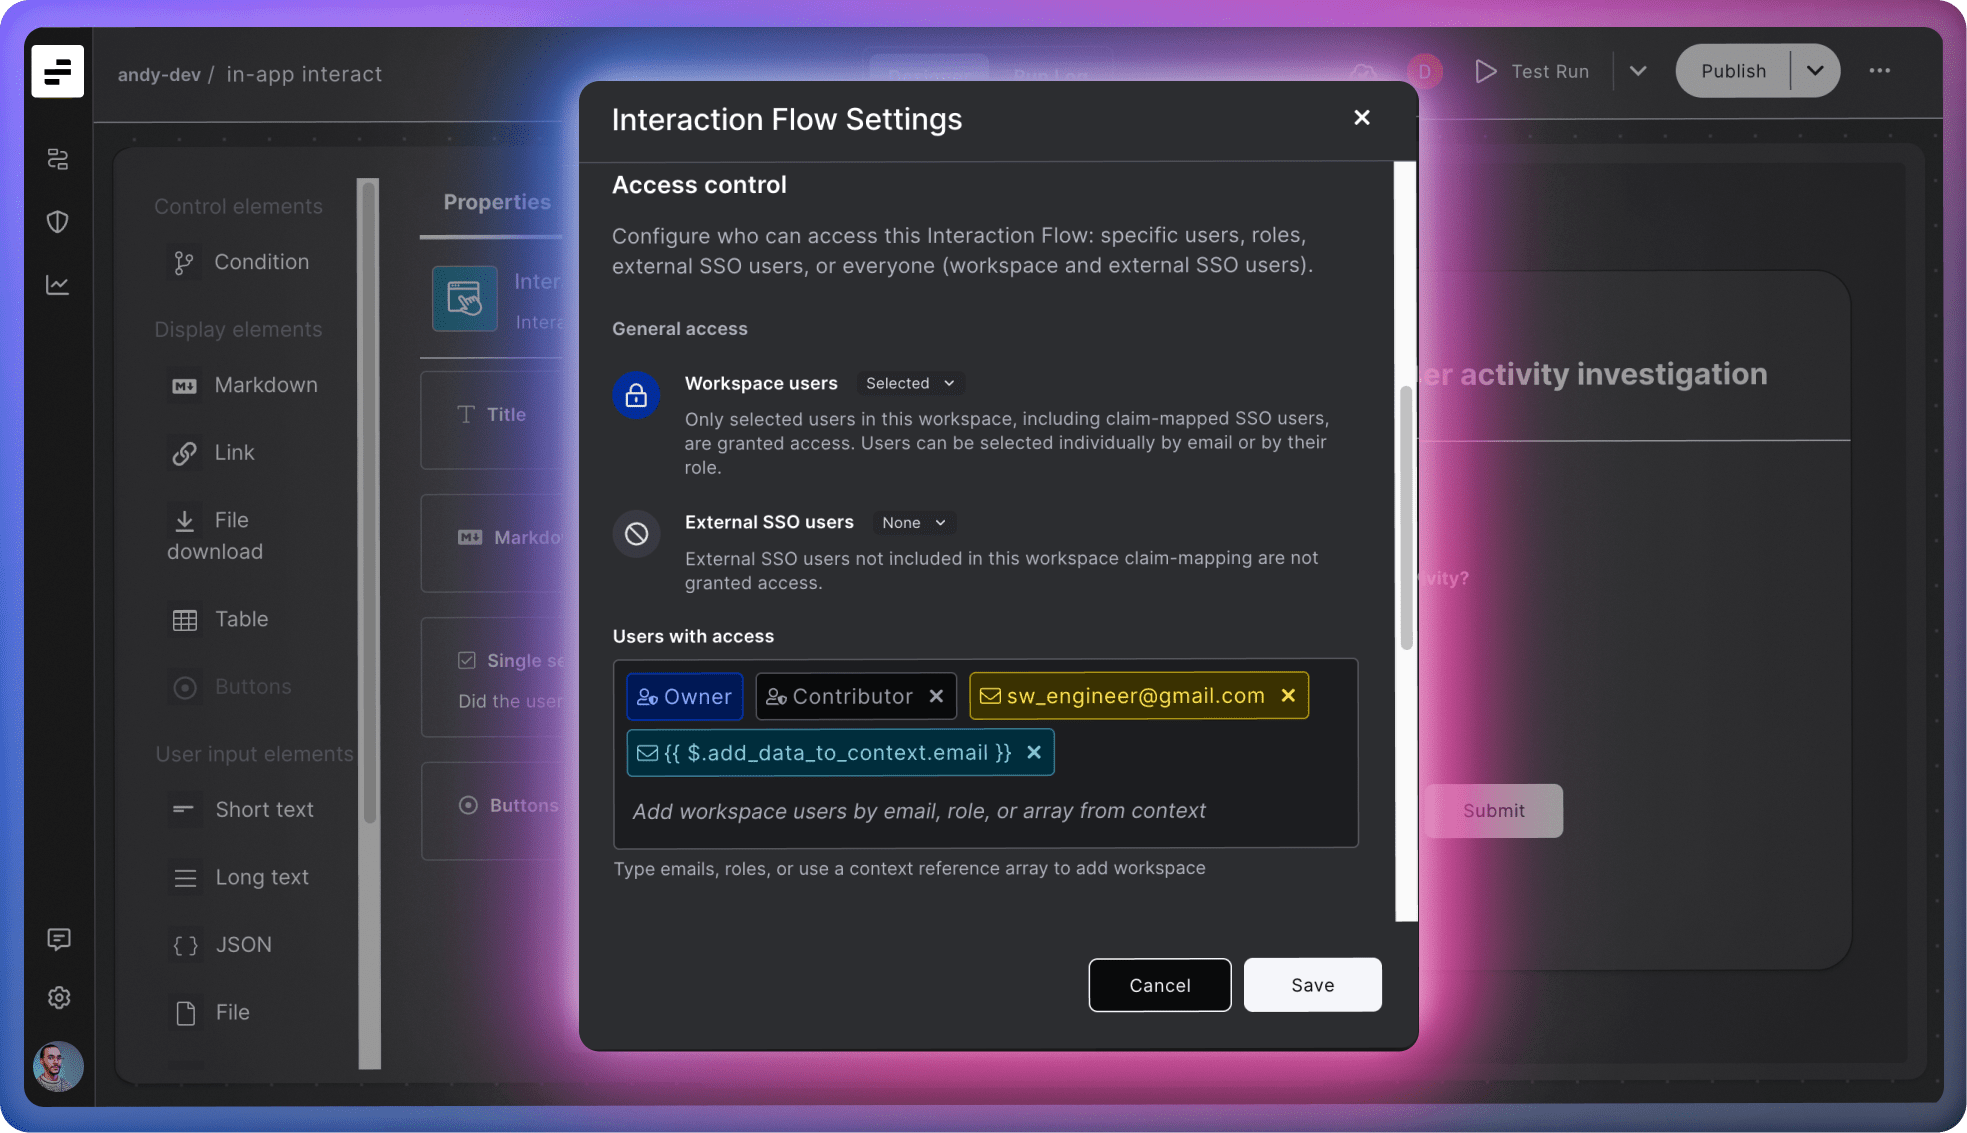Switch to the Properties tab
Image resolution: width=1967 pixels, height=1133 pixels.
(496, 202)
